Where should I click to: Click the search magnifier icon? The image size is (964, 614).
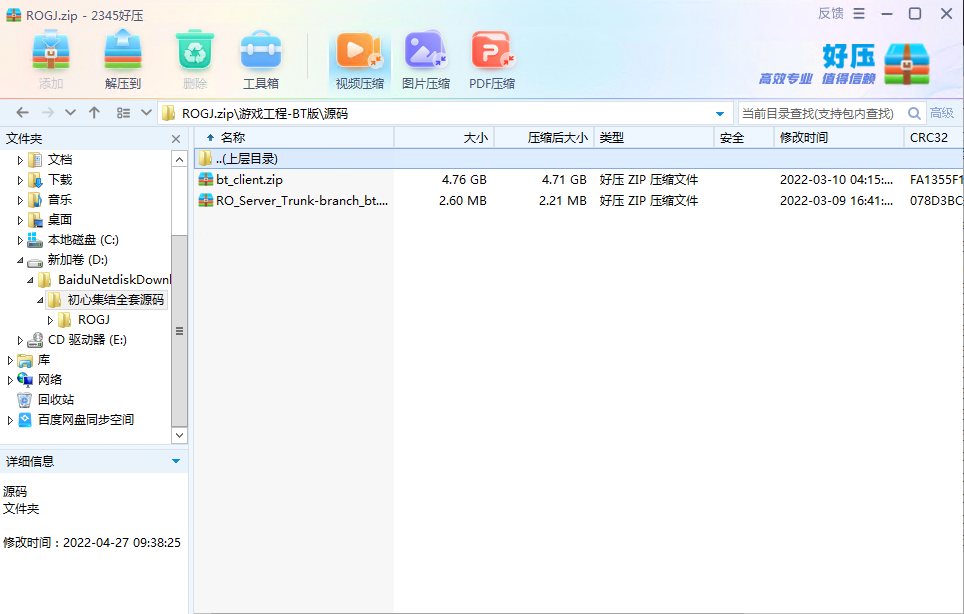pyautogui.click(x=914, y=113)
